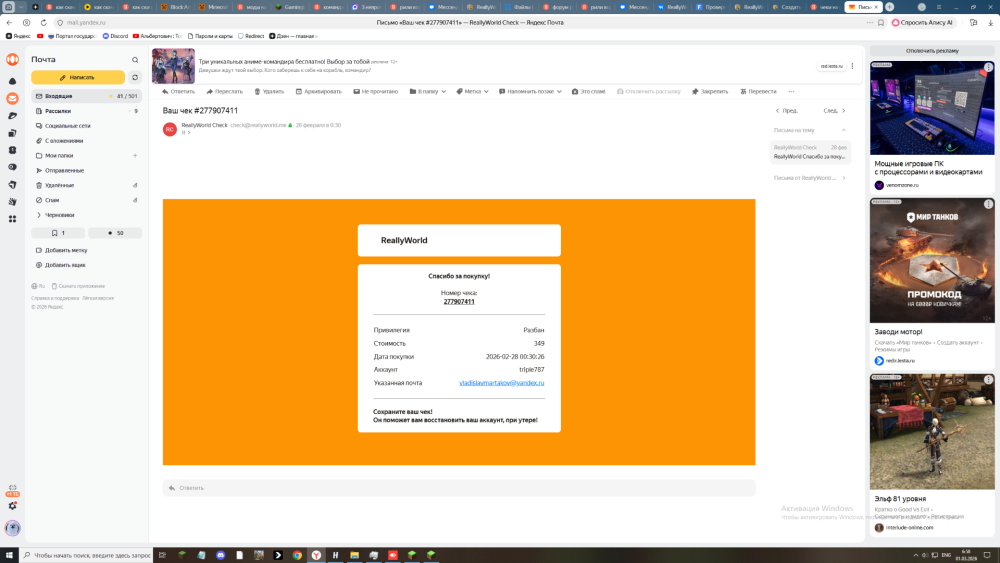
Task: Open orange Mail icon in sidebar
Action: [12, 98]
